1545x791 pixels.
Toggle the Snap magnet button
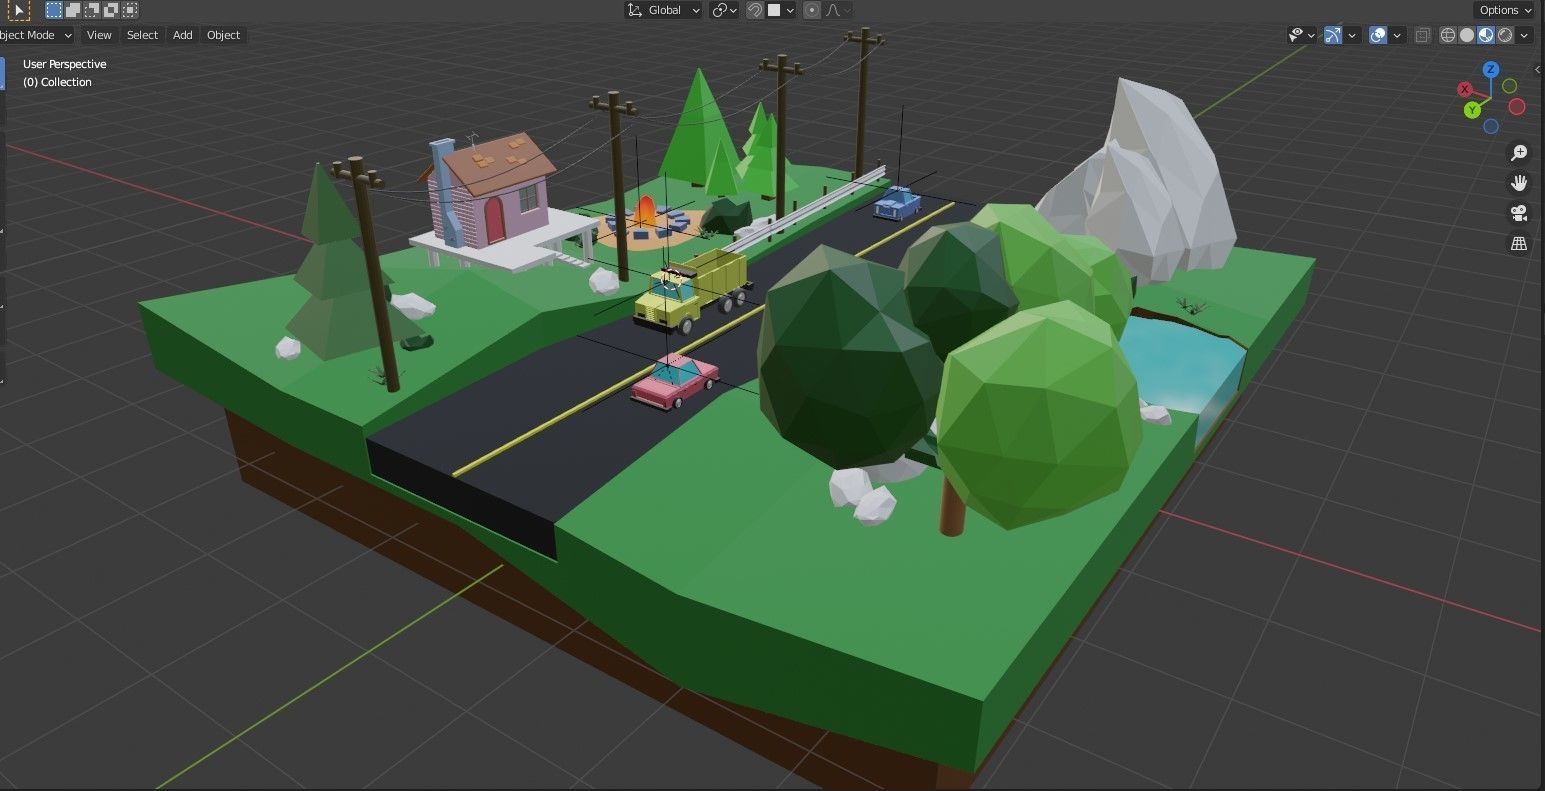[755, 10]
